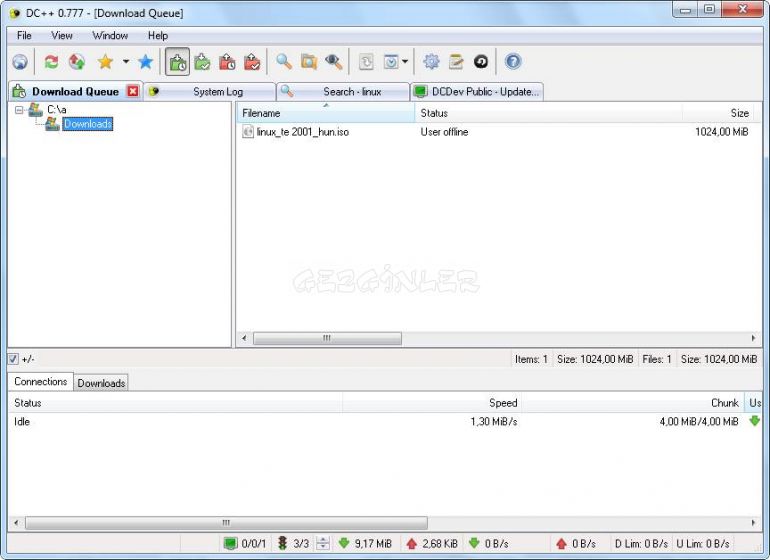The image size is (770, 560).
Task: Open the View menu
Action: click(x=62, y=35)
